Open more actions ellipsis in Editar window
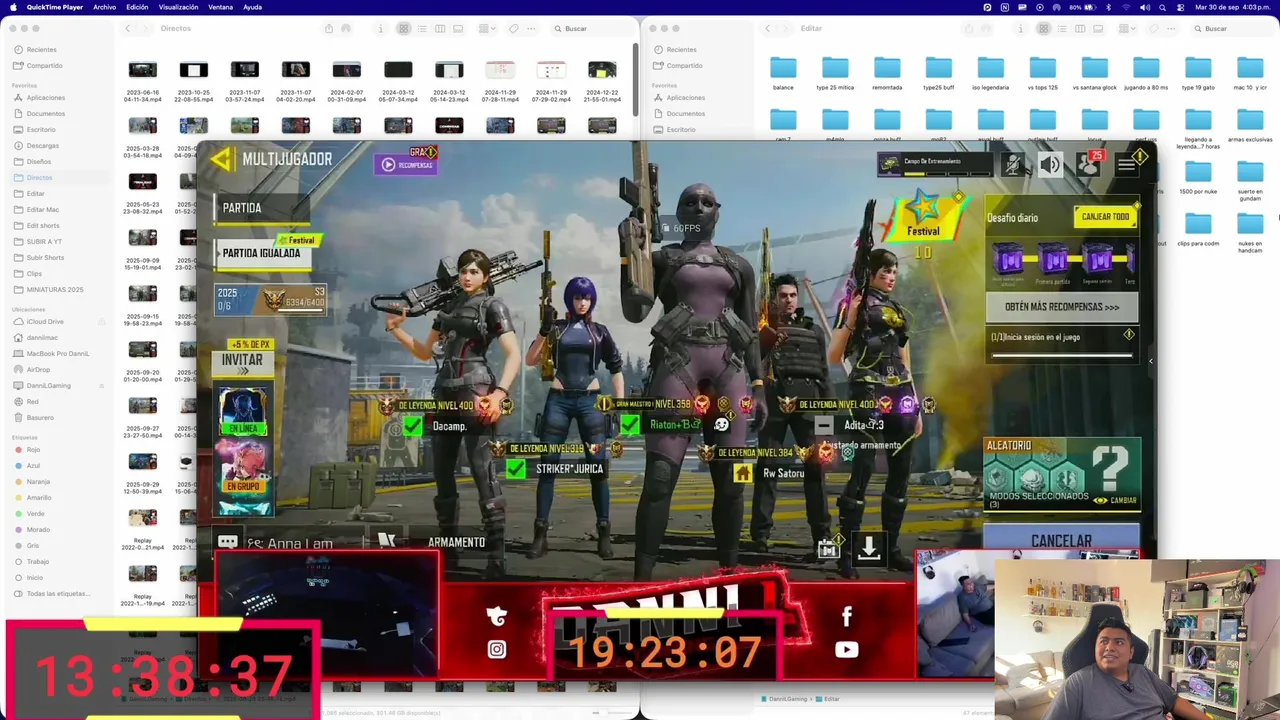The width and height of the screenshot is (1280, 720). click(1171, 28)
